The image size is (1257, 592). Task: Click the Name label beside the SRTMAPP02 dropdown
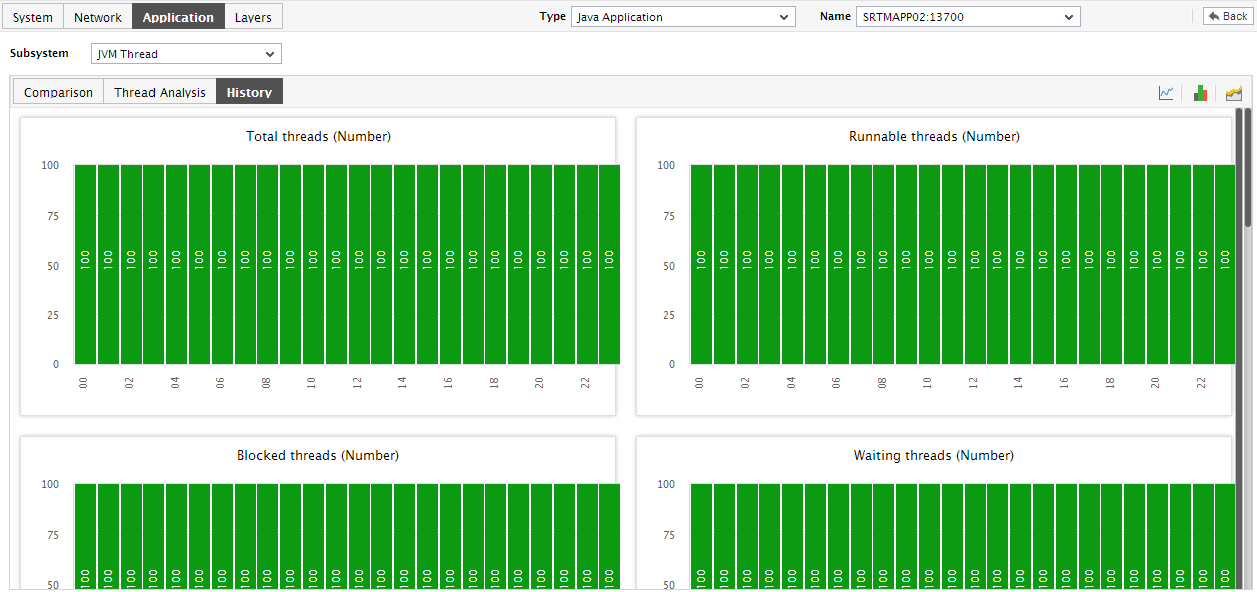[835, 16]
